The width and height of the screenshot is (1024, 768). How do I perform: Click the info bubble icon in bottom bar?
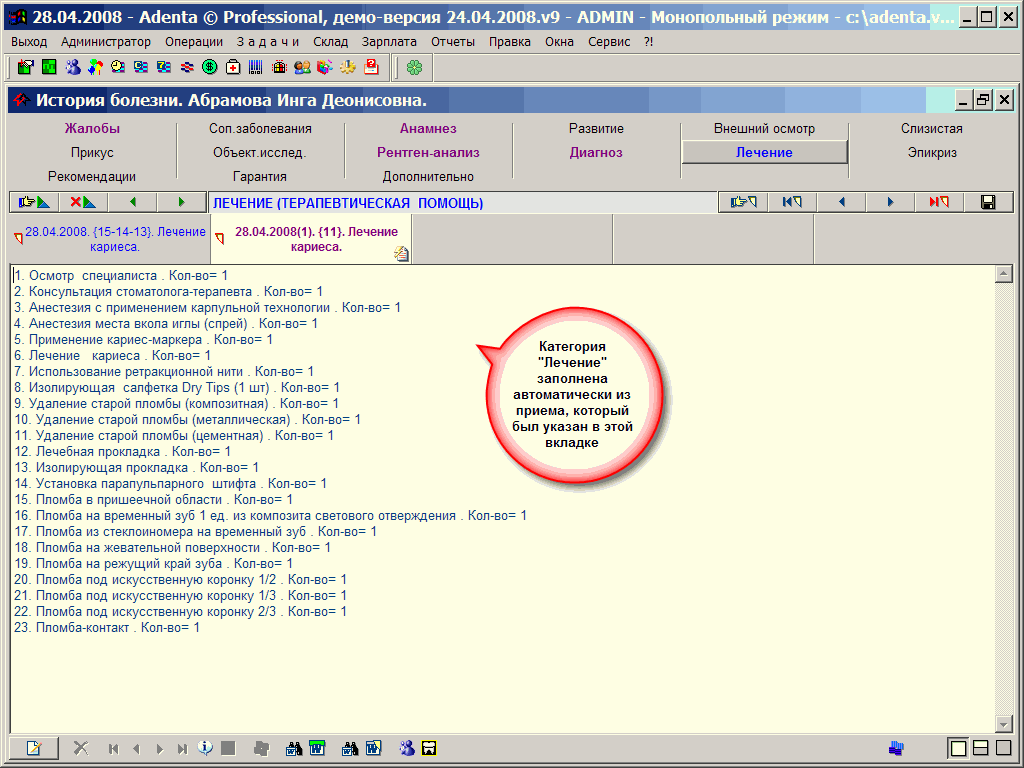pyautogui.click(x=205, y=748)
